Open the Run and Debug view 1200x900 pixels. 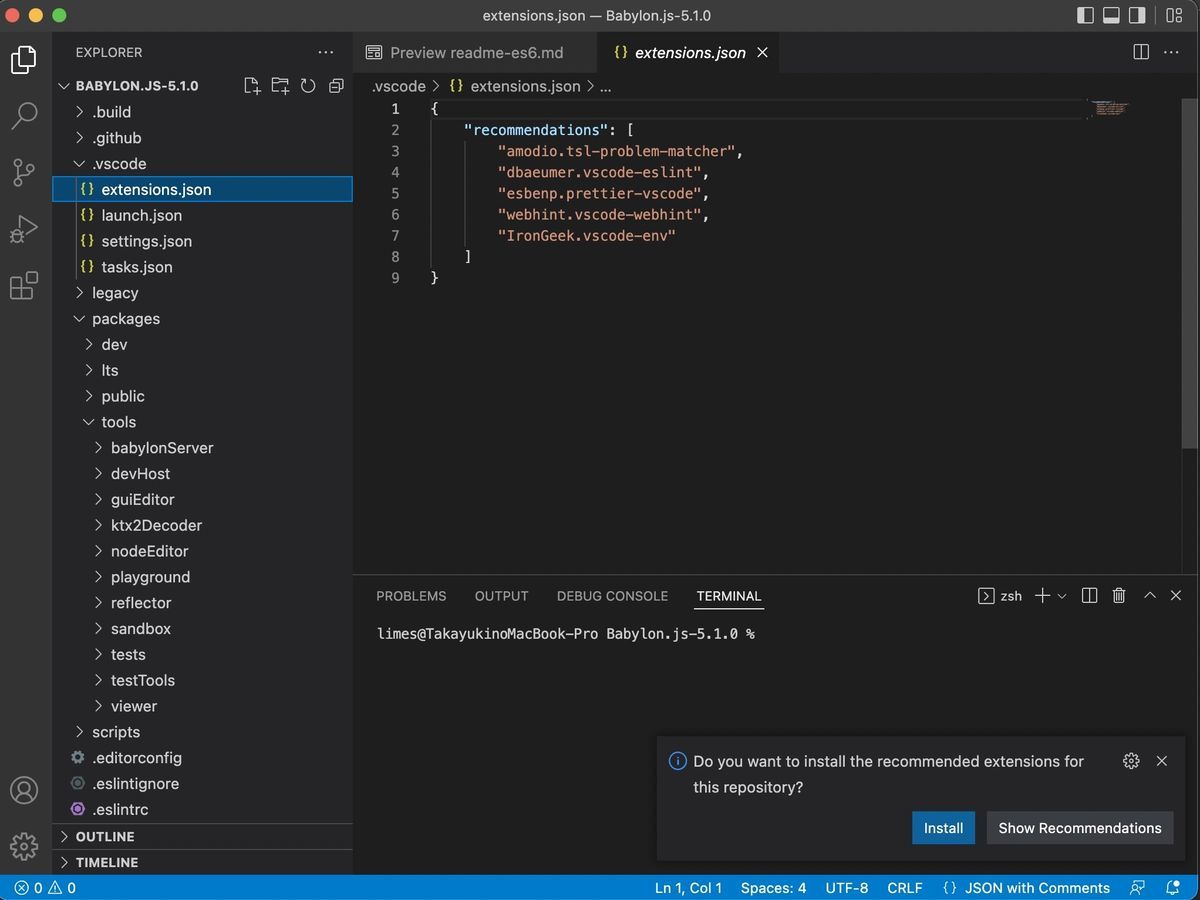click(24, 228)
